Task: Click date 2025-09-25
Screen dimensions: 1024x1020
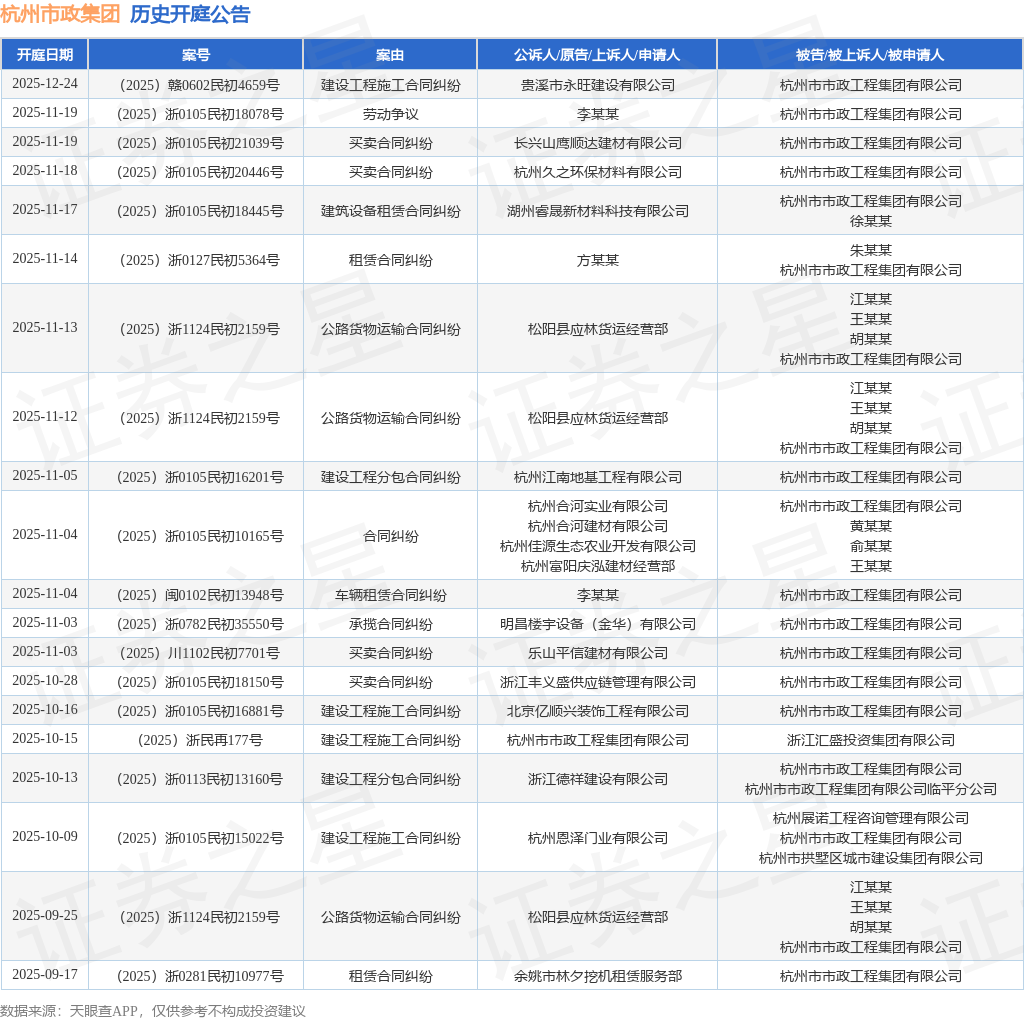Action: 44,916
